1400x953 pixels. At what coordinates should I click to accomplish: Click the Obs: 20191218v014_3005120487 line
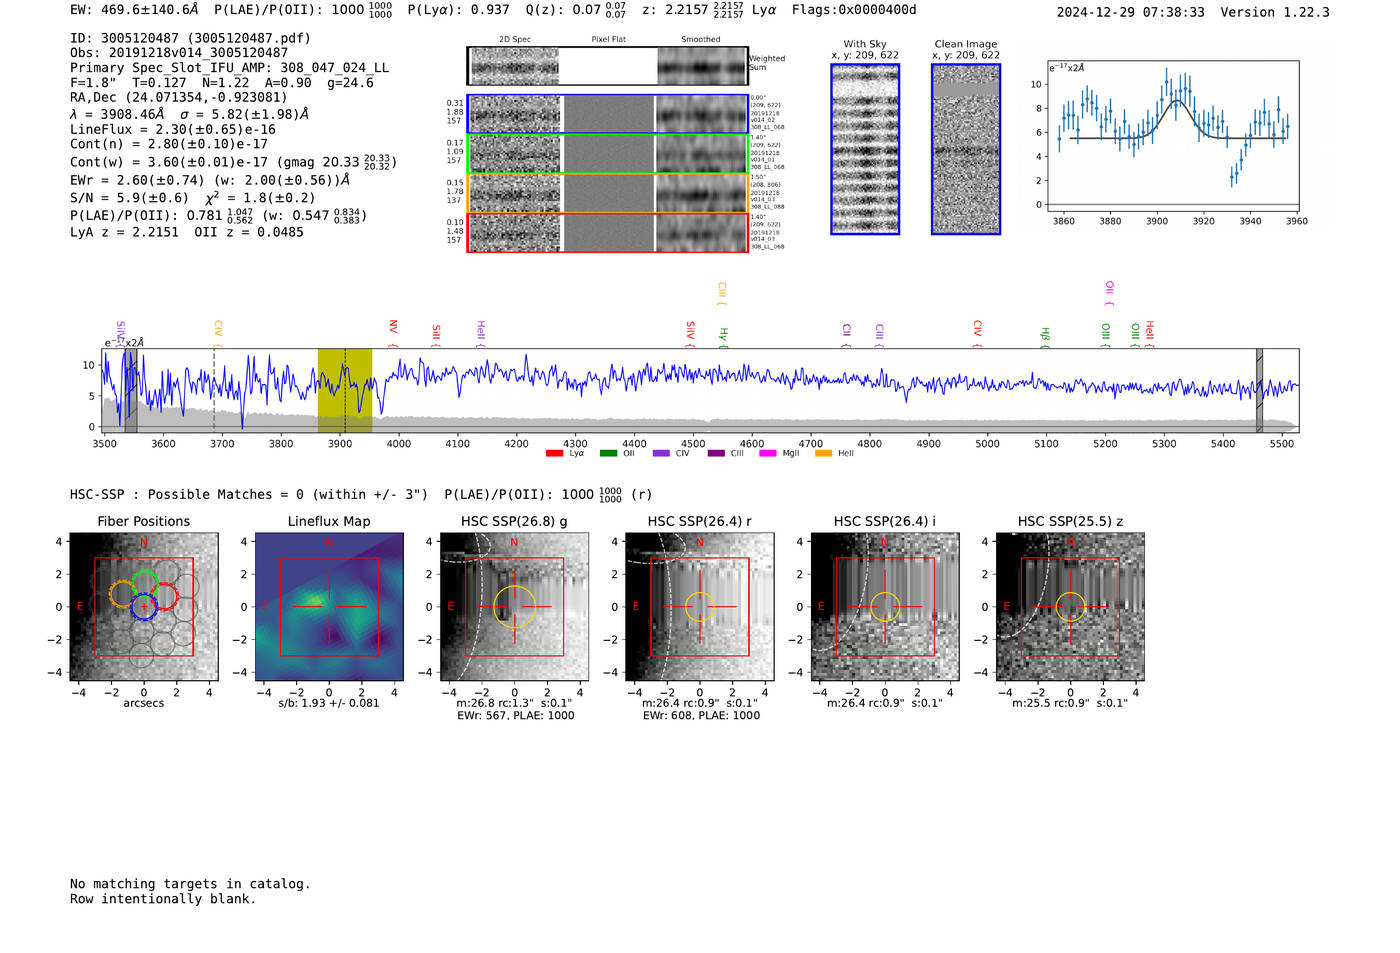(x=179, y=53)
